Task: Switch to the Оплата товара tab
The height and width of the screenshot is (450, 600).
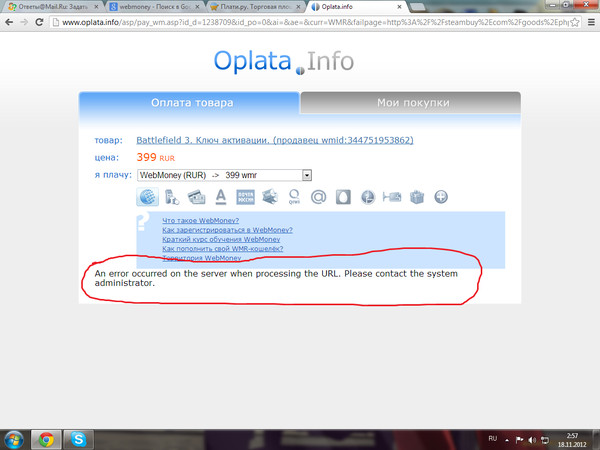Action: click(x=190, y=103)
